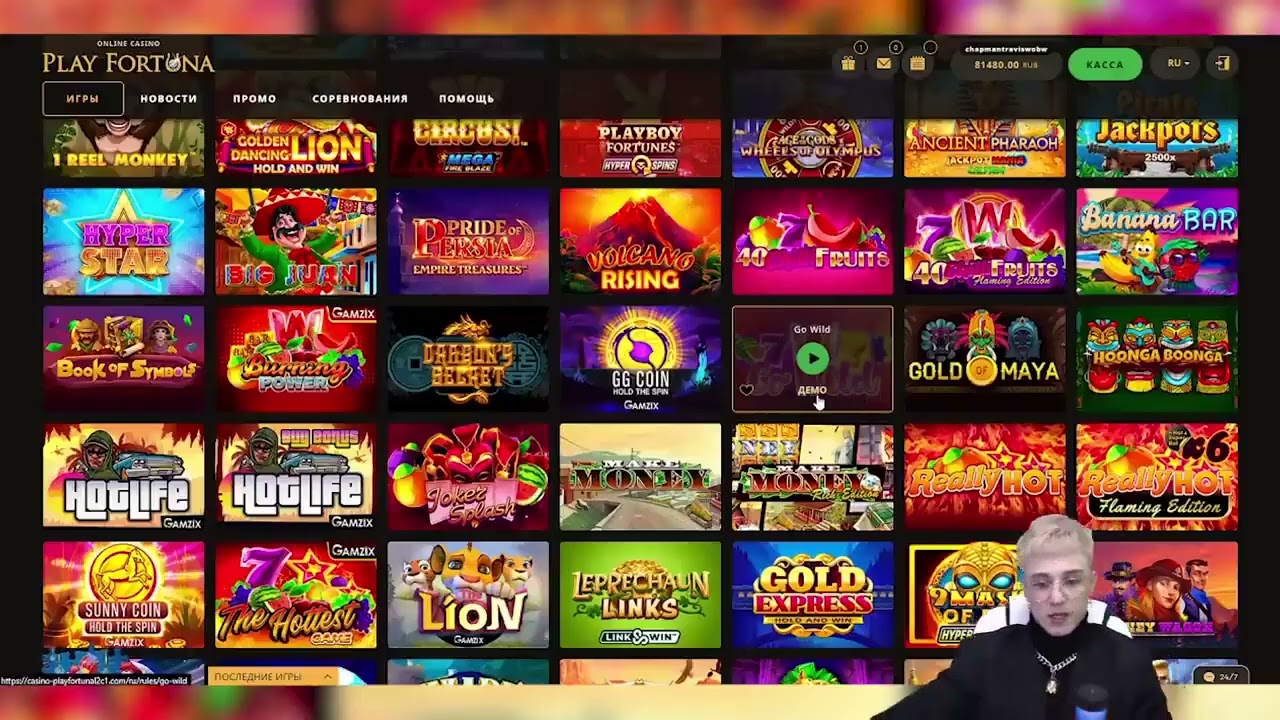
Task: Open the envelope messages icon
Action: (x=884, y=64)
